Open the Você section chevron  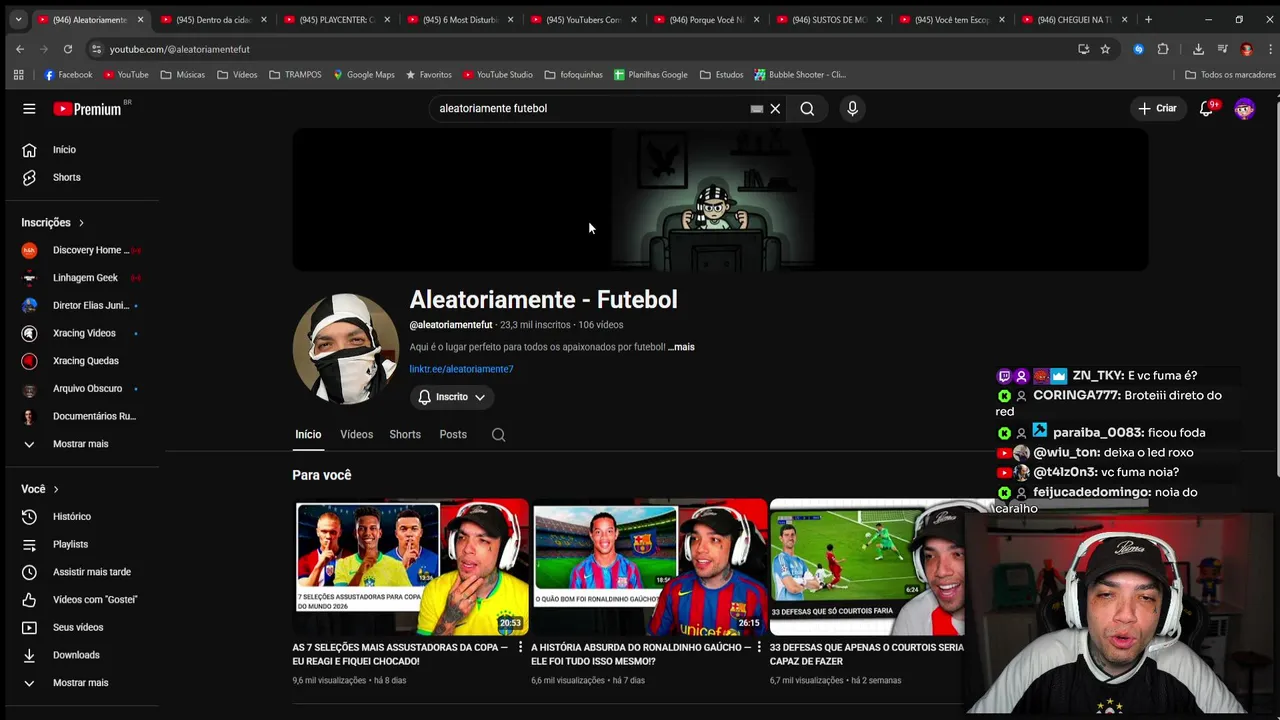point(56,489)
